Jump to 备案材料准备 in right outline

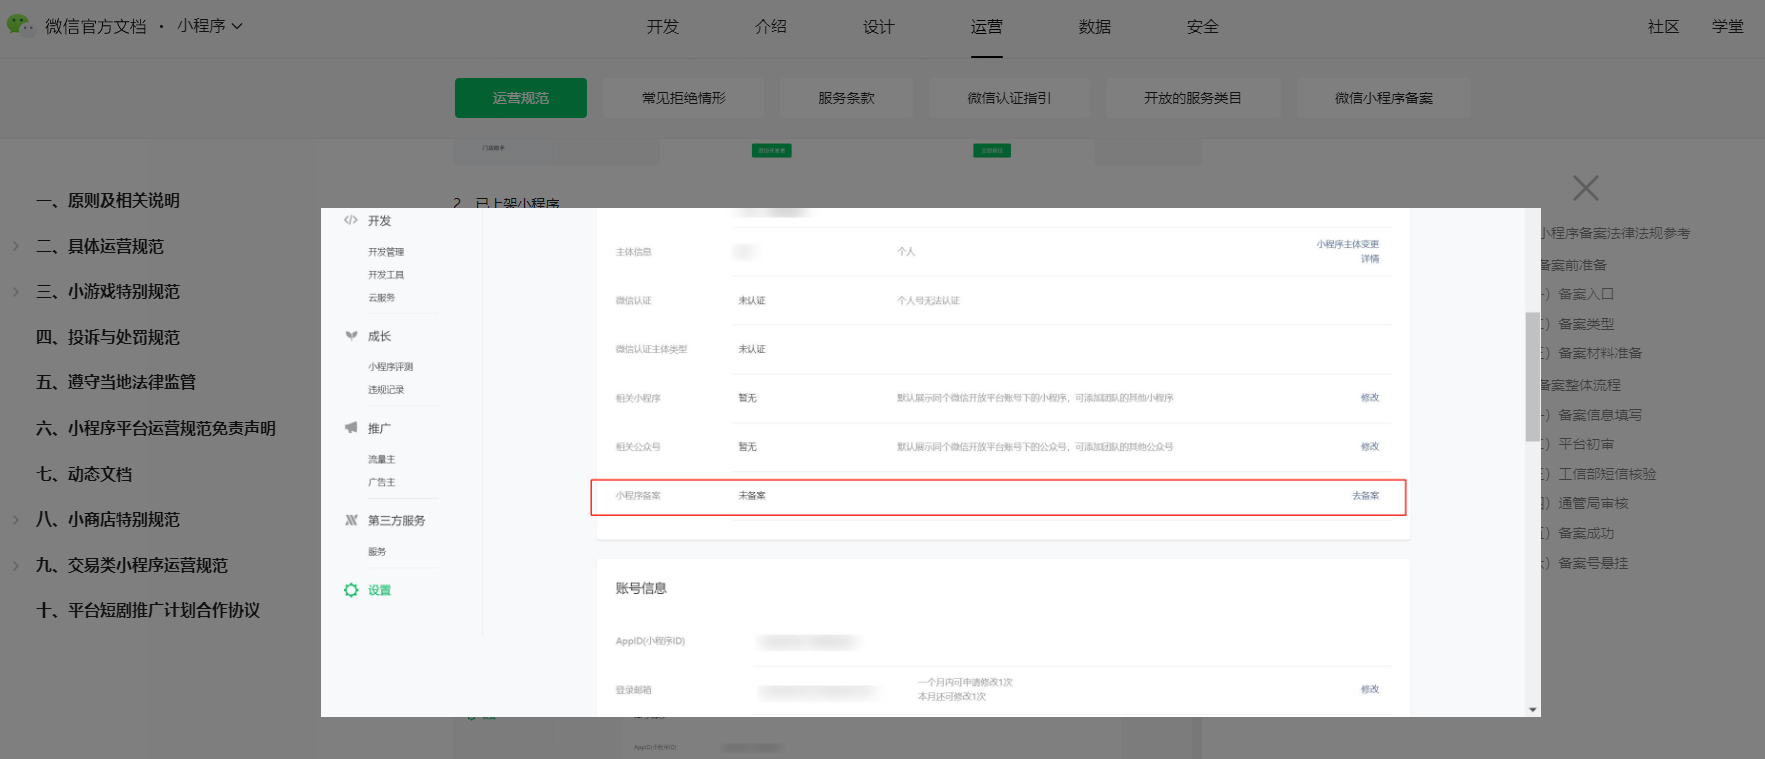[1600, 354]
